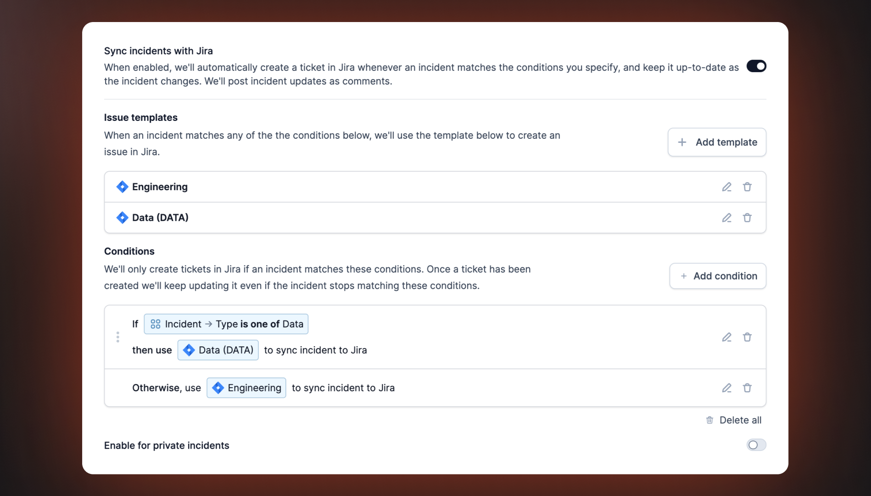Viewport: 871px width, 496px height.
Task: Delete the Incident Type condition rule
Action: point(747,337)
